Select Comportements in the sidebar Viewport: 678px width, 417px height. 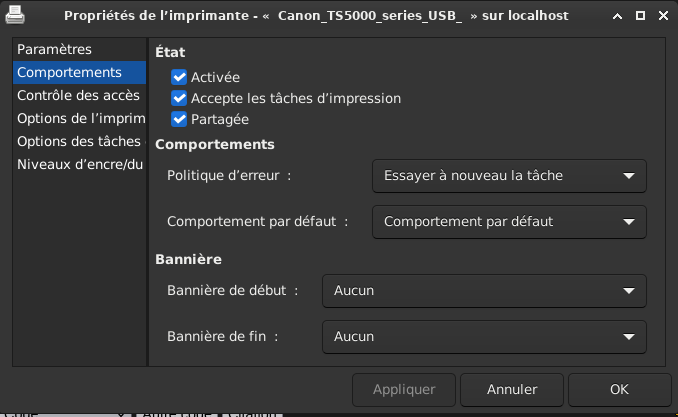coord(70,72)
